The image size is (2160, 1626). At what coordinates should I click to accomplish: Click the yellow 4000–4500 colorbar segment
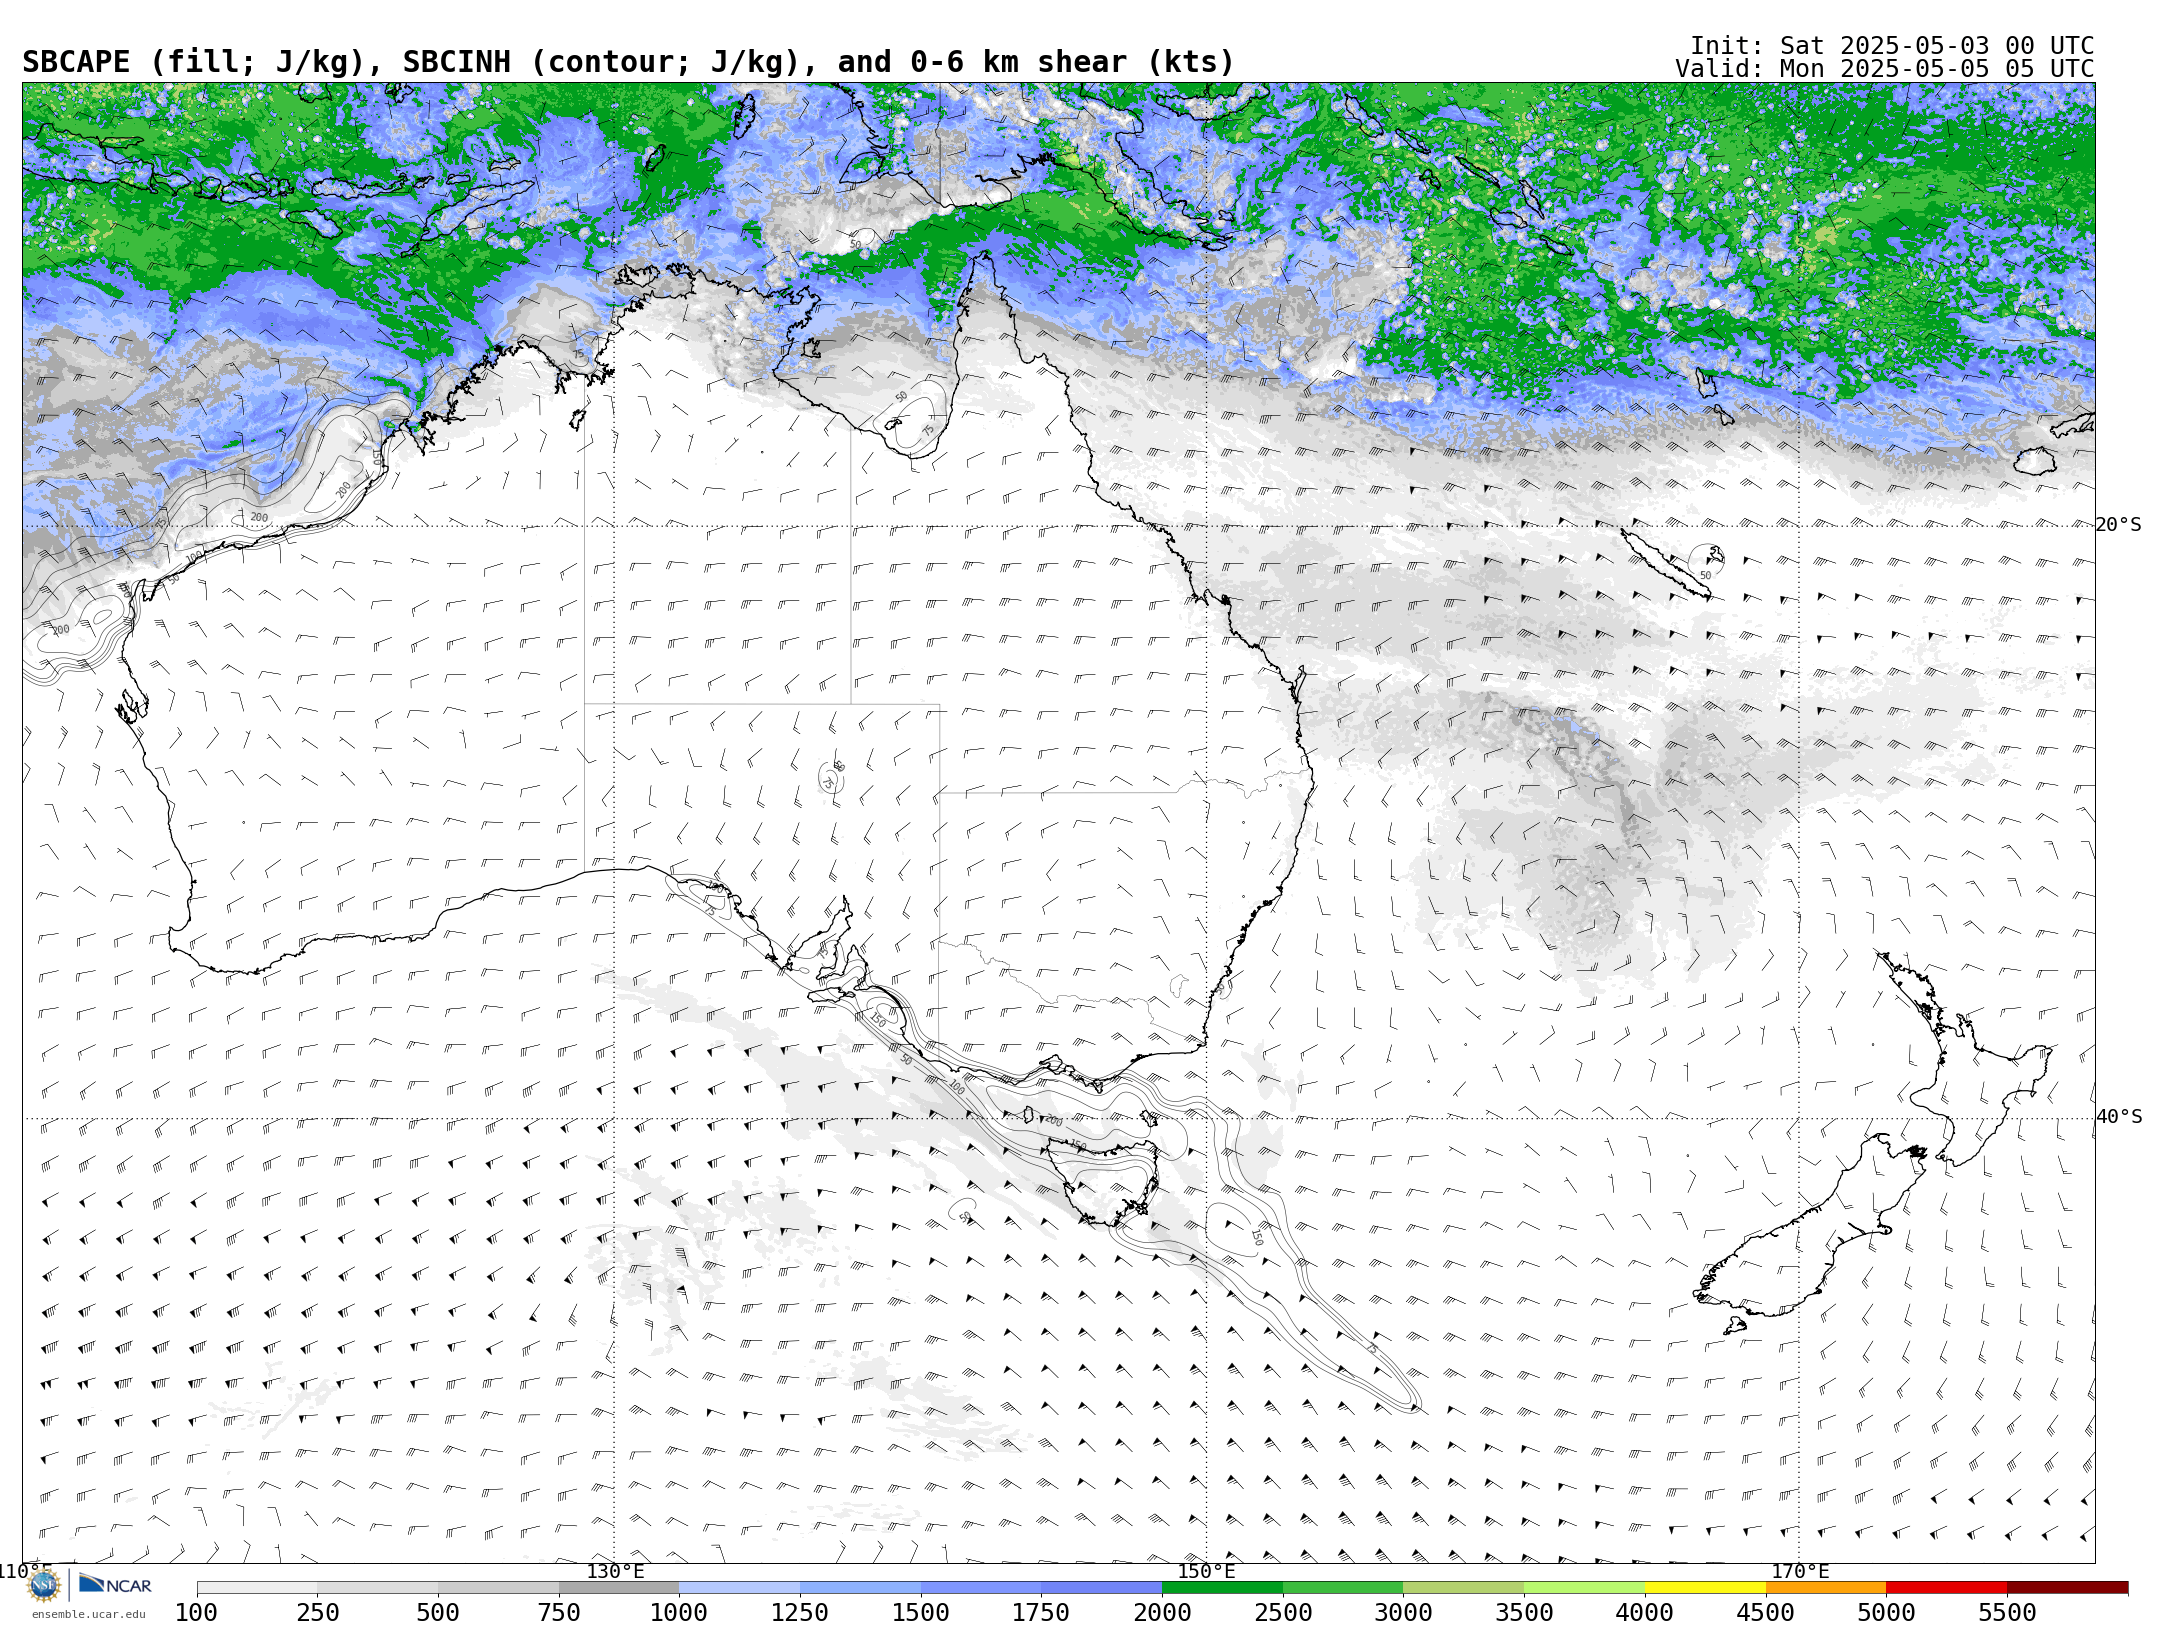click(x=1705, y=1588)
